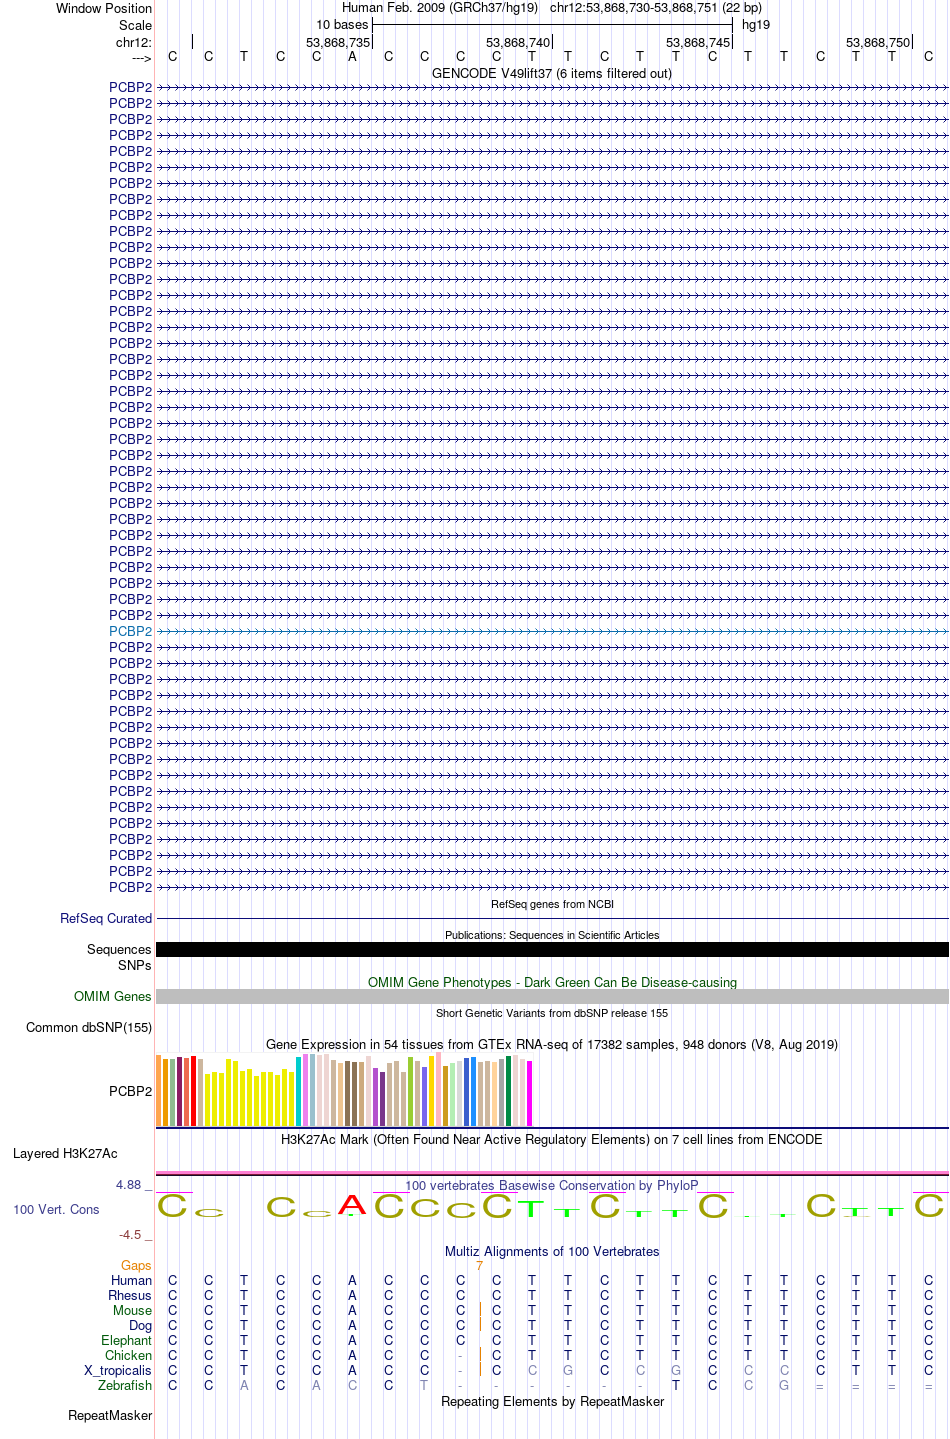The image size is (950, 1439).
Task: Select the Elephant alignment row label
Action: point(127,1340)
